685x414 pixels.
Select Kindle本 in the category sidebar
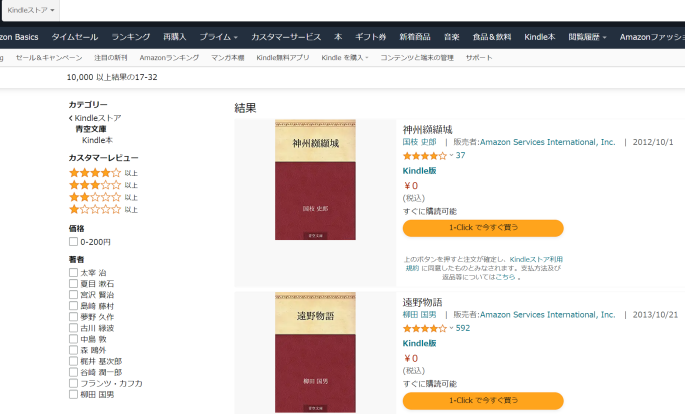pos(97,140)
